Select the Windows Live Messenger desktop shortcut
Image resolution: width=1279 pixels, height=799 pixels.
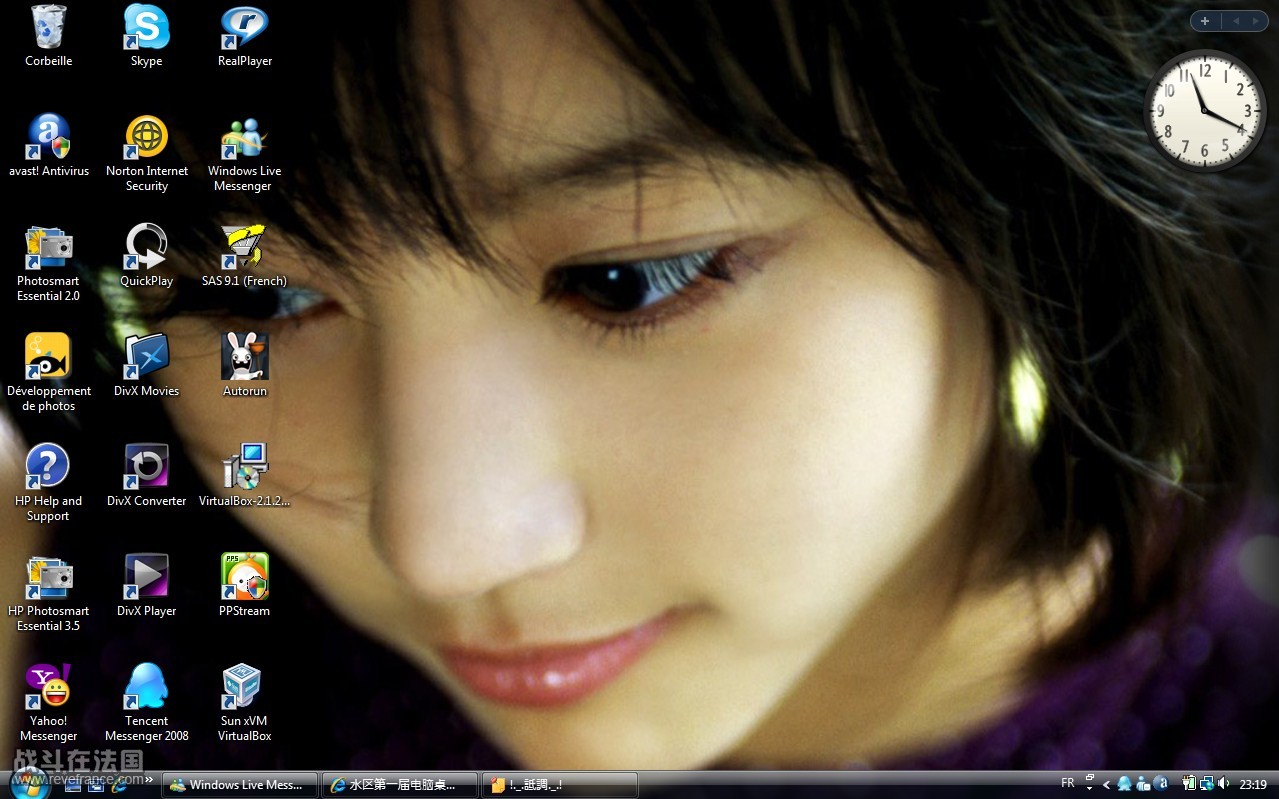tap(245, 154)
